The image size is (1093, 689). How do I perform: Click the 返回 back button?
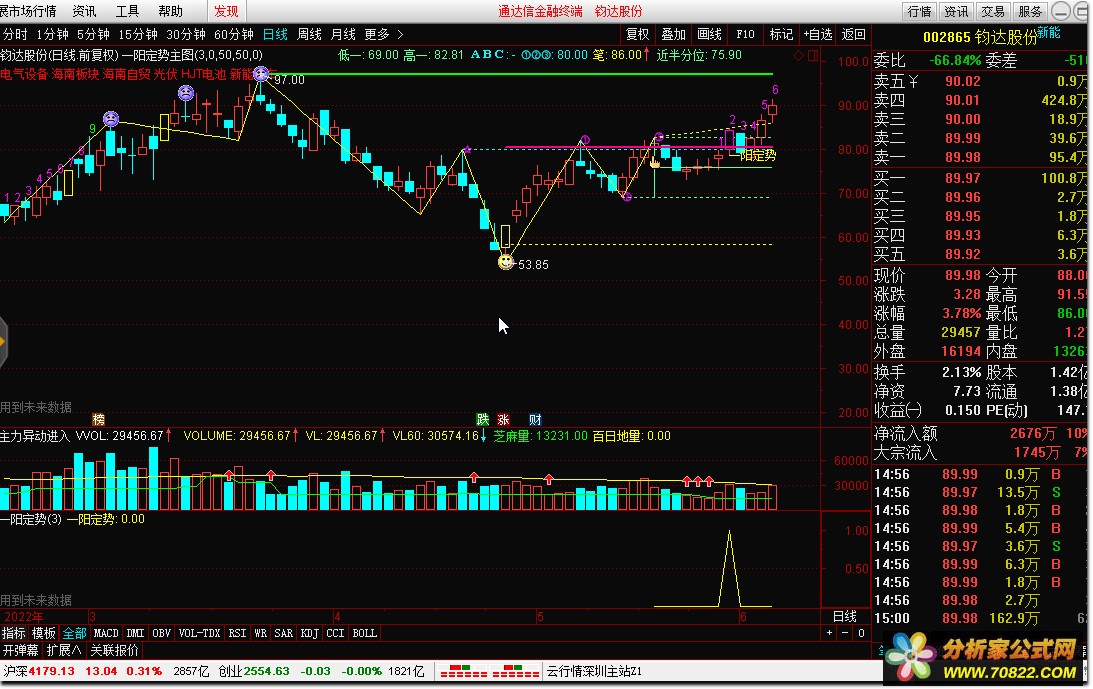853,34
